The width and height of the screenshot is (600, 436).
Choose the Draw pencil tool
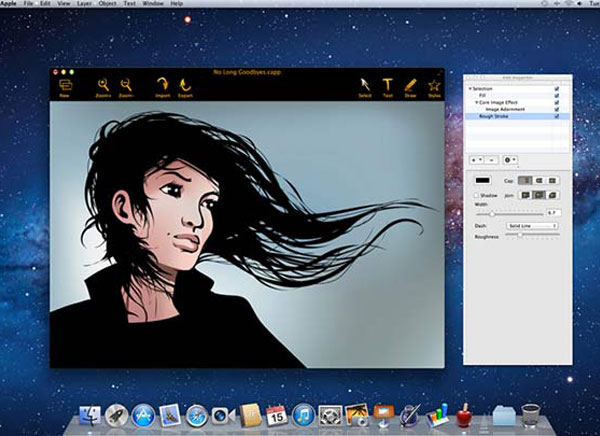click(410, 85)
